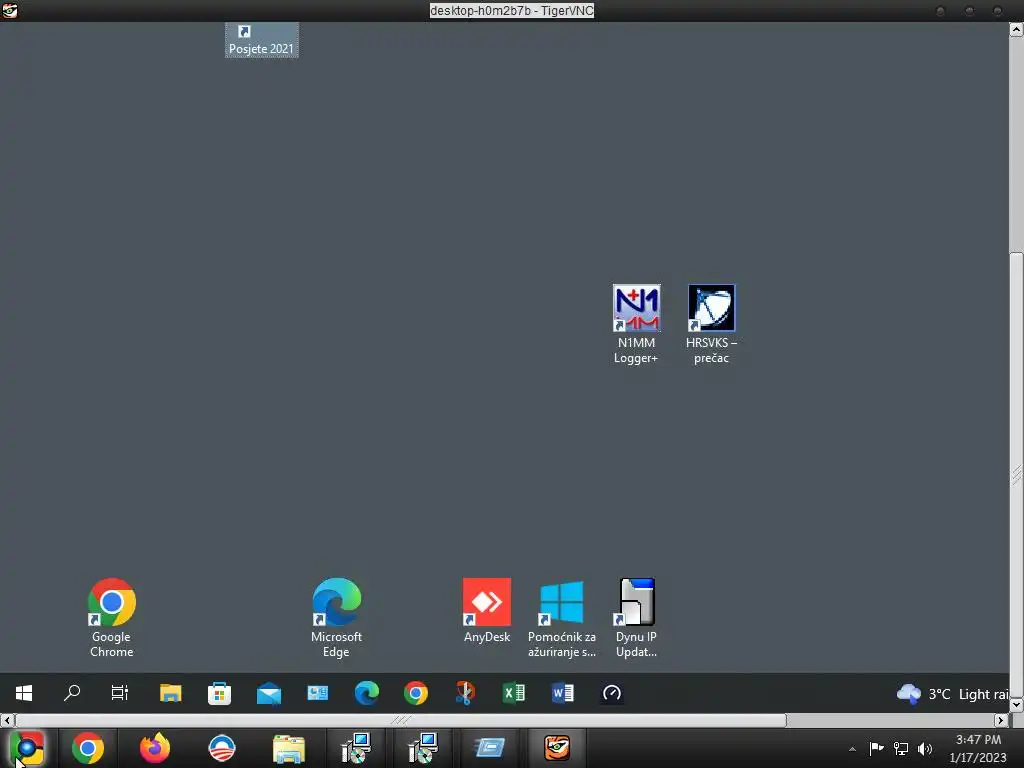
Task: Select the Google Chrome desktop shortcut
Action: (x=112, y=618)
